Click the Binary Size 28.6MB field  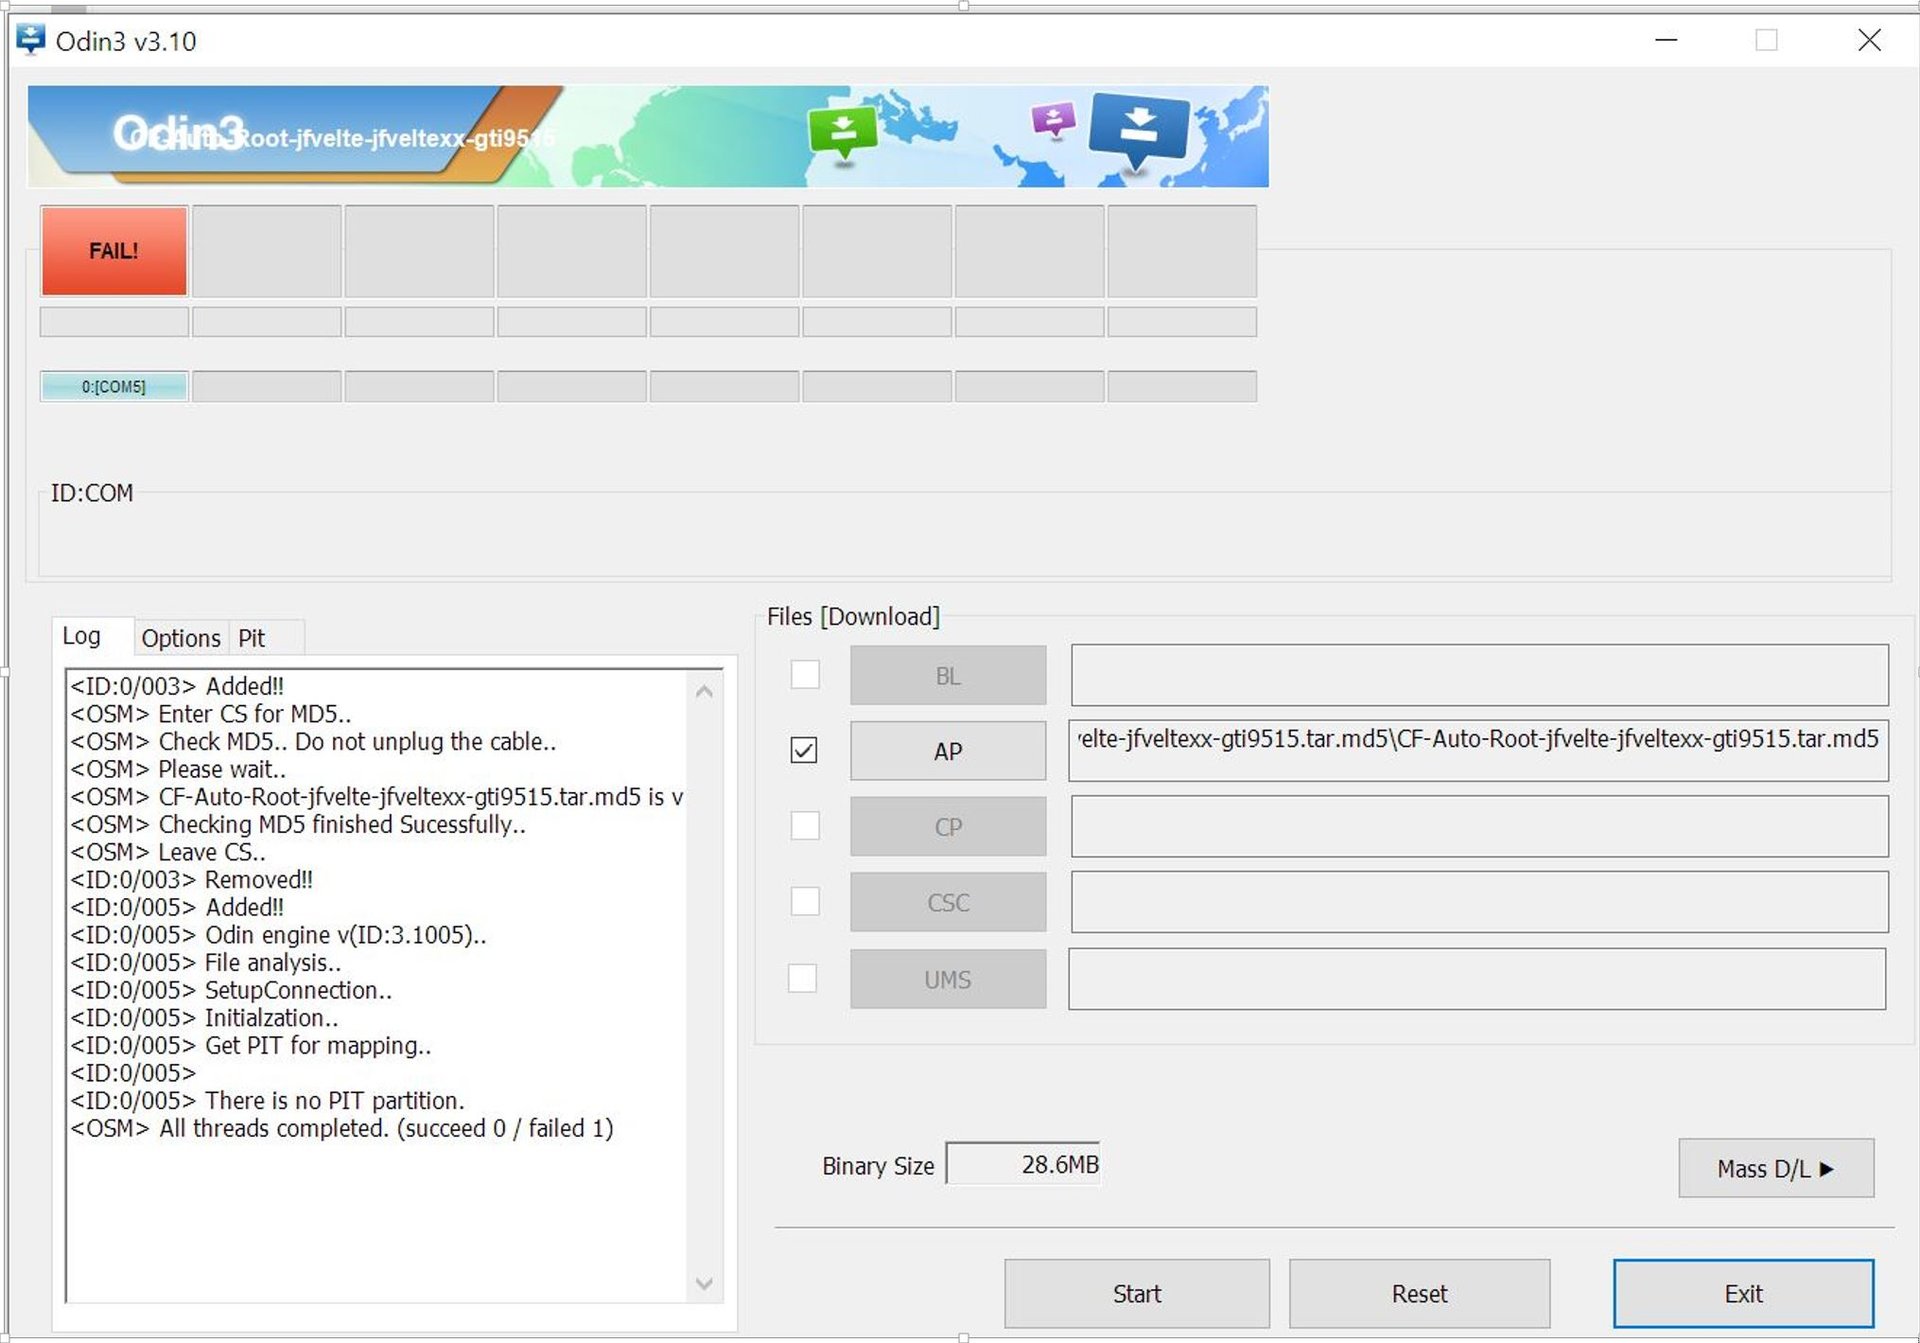coord(1023,1164)
